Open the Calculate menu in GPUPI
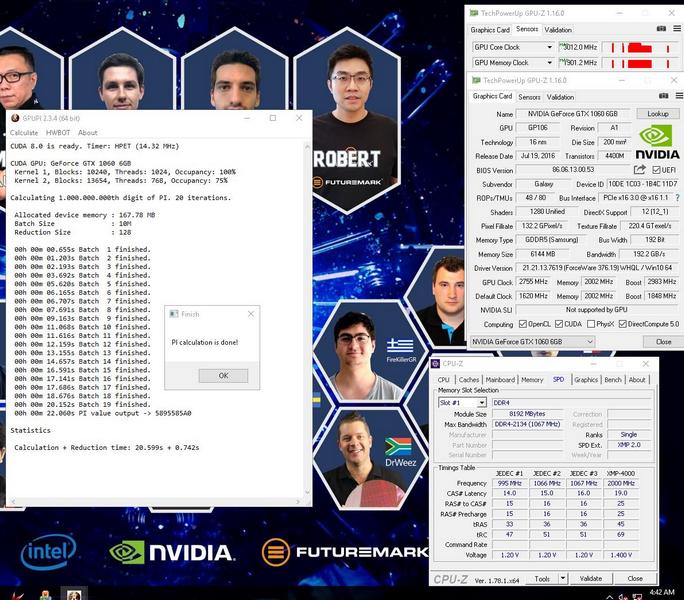 (24, 133)
